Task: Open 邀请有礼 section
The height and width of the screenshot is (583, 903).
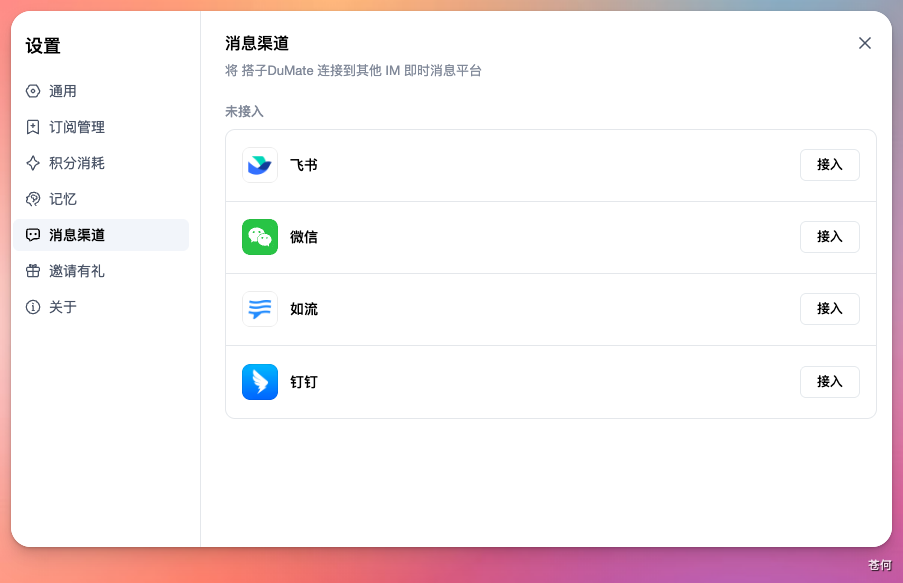Action: [101, 271]
